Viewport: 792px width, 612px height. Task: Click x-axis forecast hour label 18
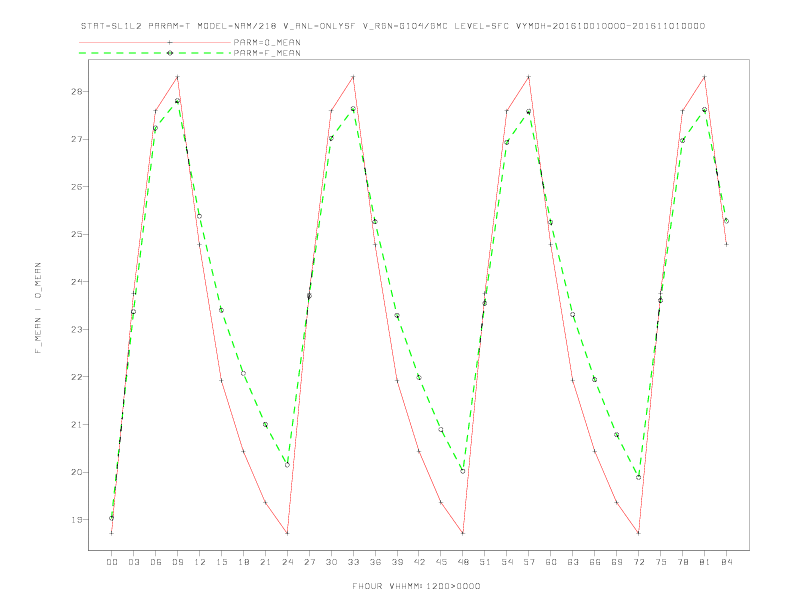[x=243, y=562]
